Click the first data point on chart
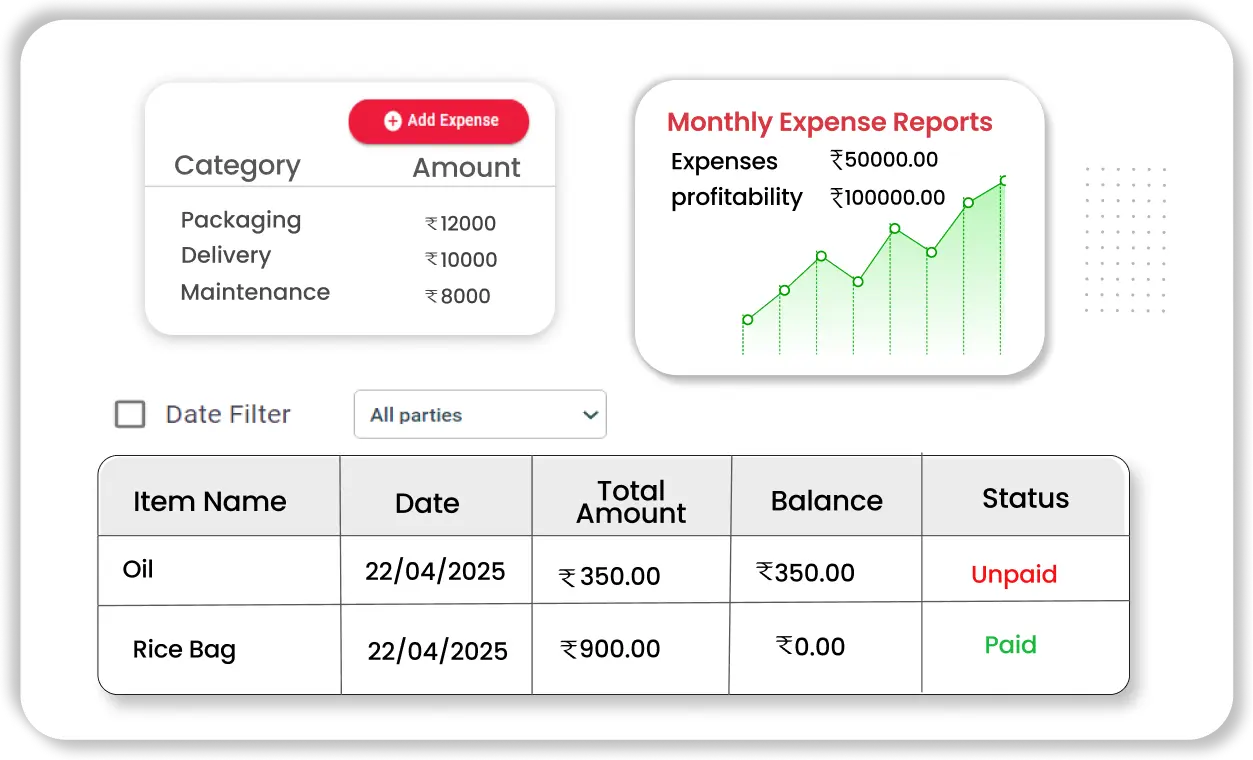This screenshot has width=1253, height=760. 748,320
